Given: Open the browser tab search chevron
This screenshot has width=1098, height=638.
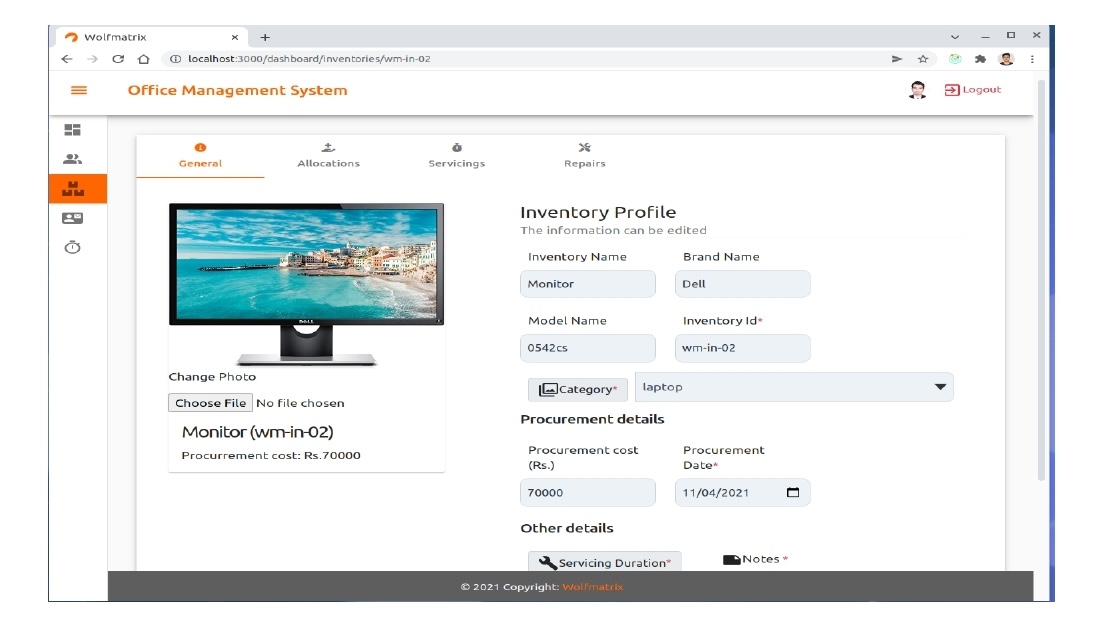Looking at the screenshot, I should 955,36.
